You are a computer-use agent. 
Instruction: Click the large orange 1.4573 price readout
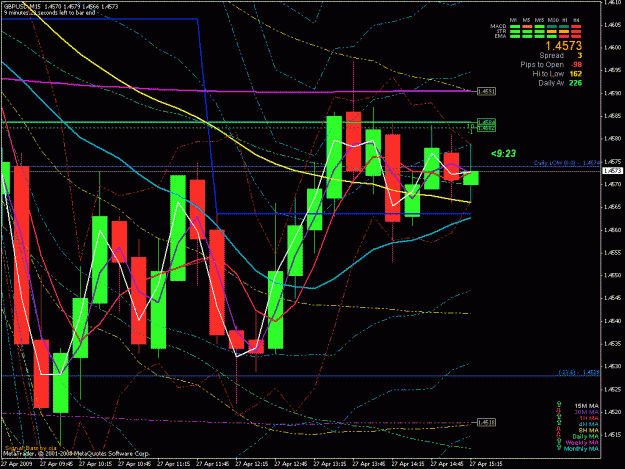(564, 46)
